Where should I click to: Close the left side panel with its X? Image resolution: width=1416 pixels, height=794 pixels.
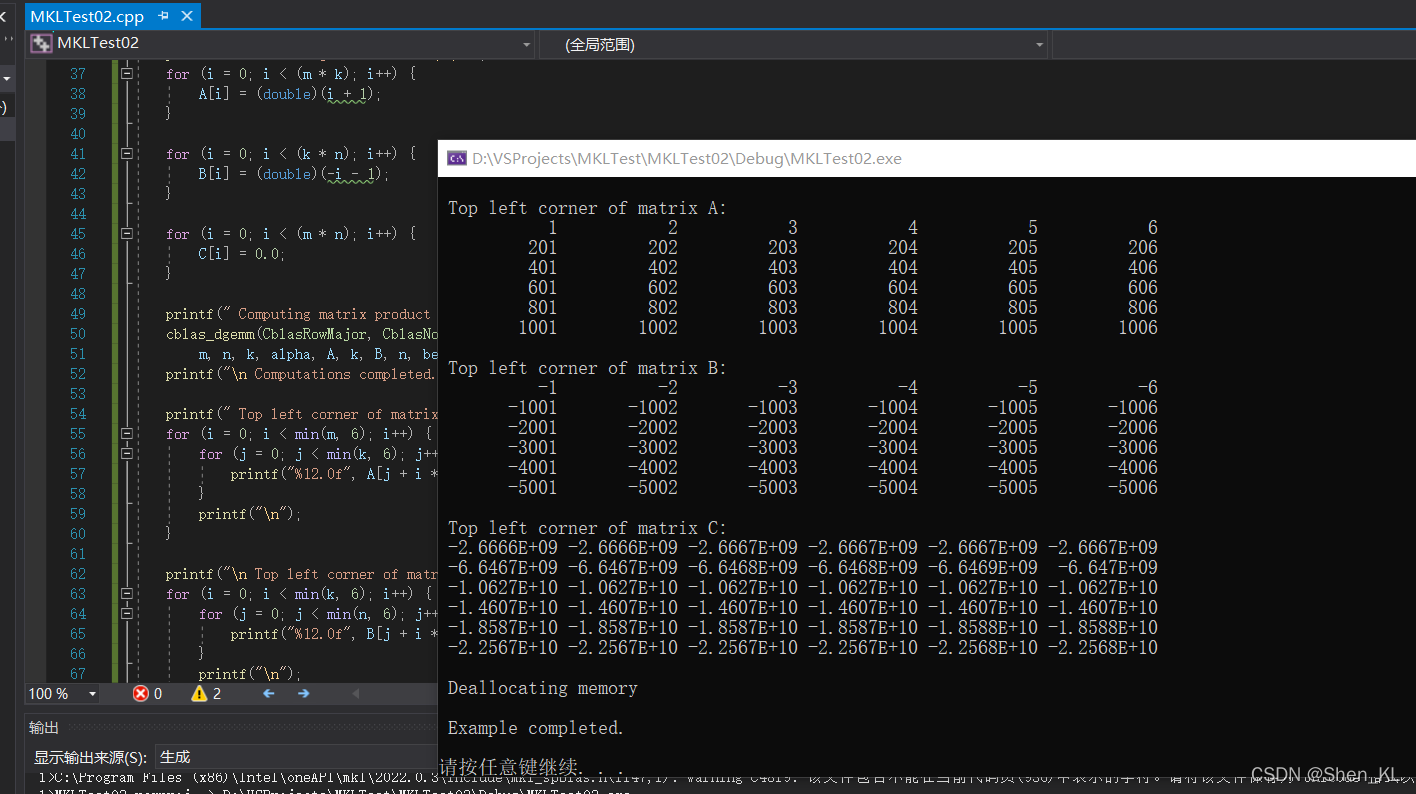click(3, 16)
